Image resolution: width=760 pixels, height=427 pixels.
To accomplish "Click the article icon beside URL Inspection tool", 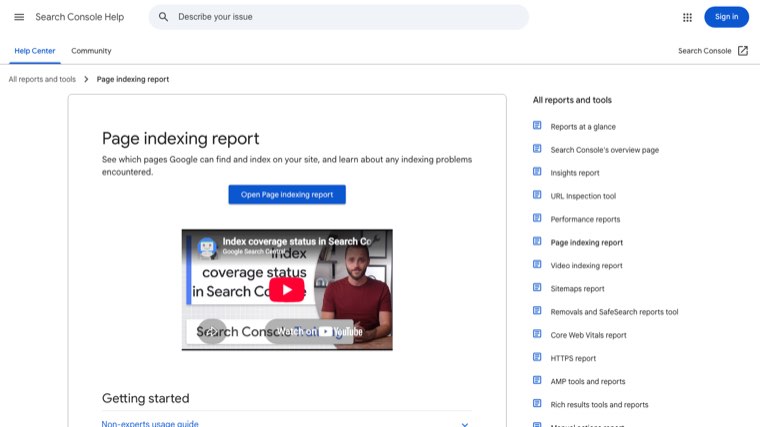I will coord(537,195).
